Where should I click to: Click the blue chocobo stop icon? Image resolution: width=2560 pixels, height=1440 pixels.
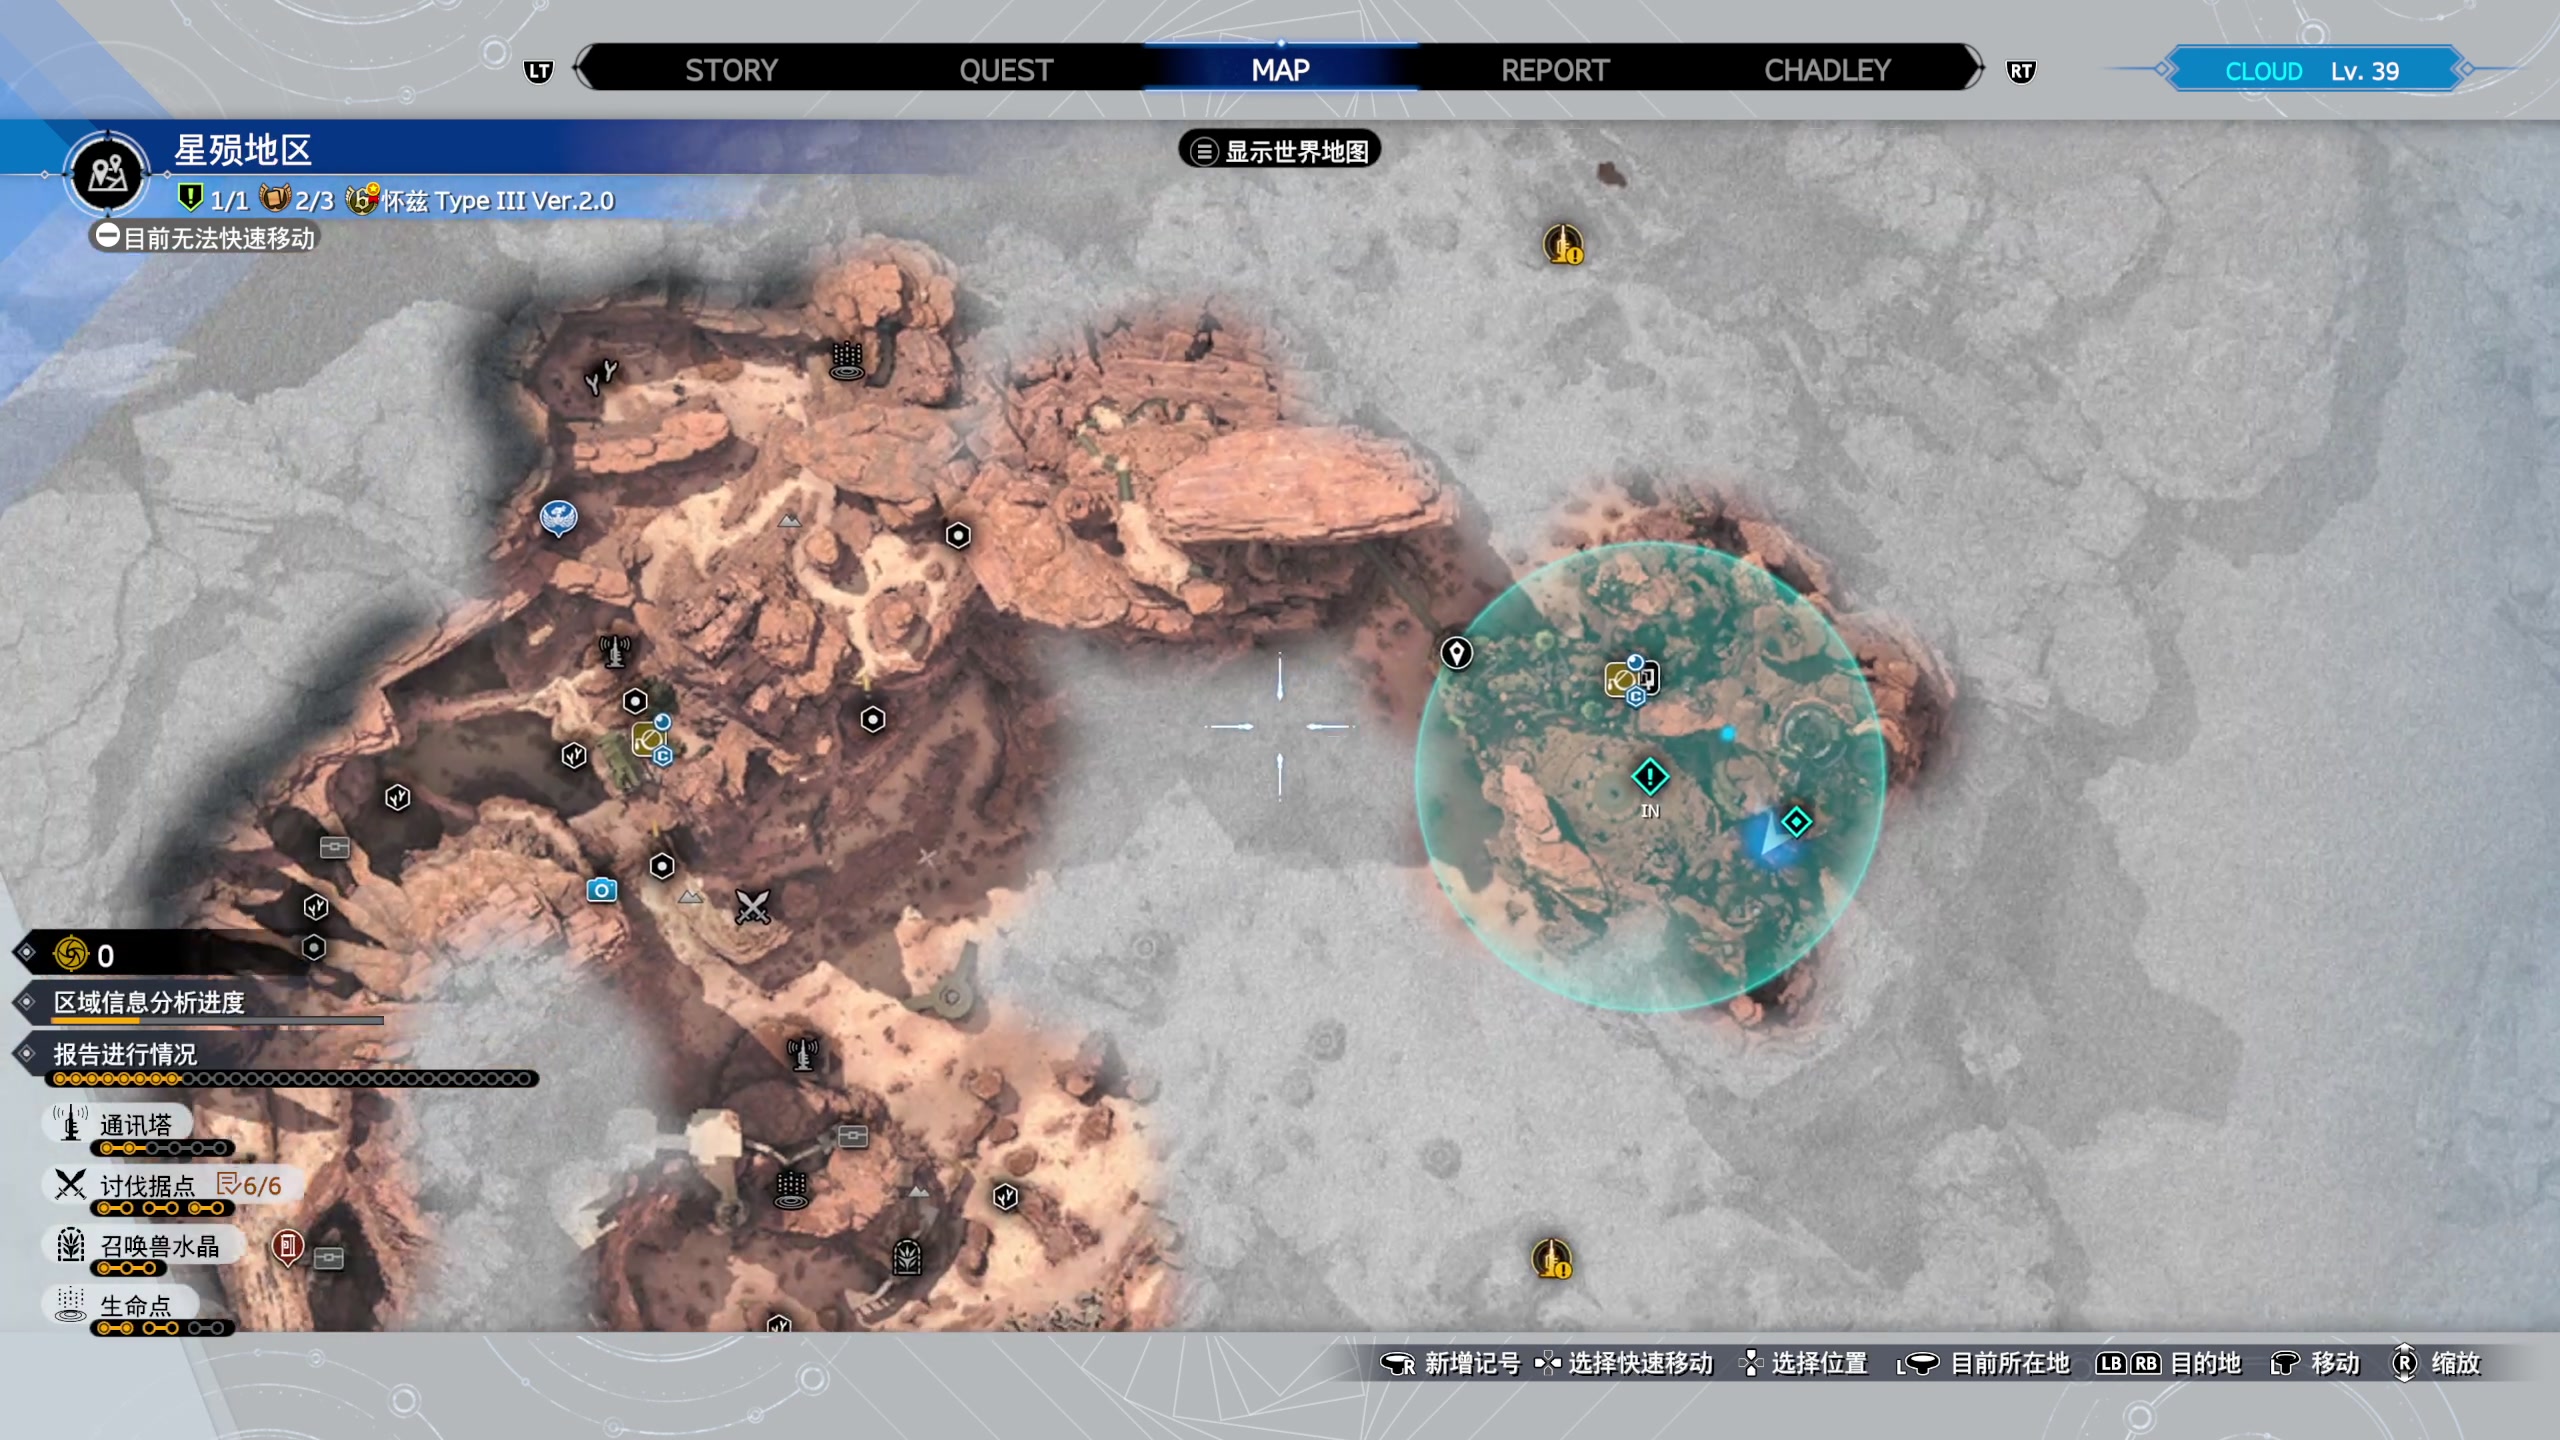pyautogui.click(x=558, y=518)
